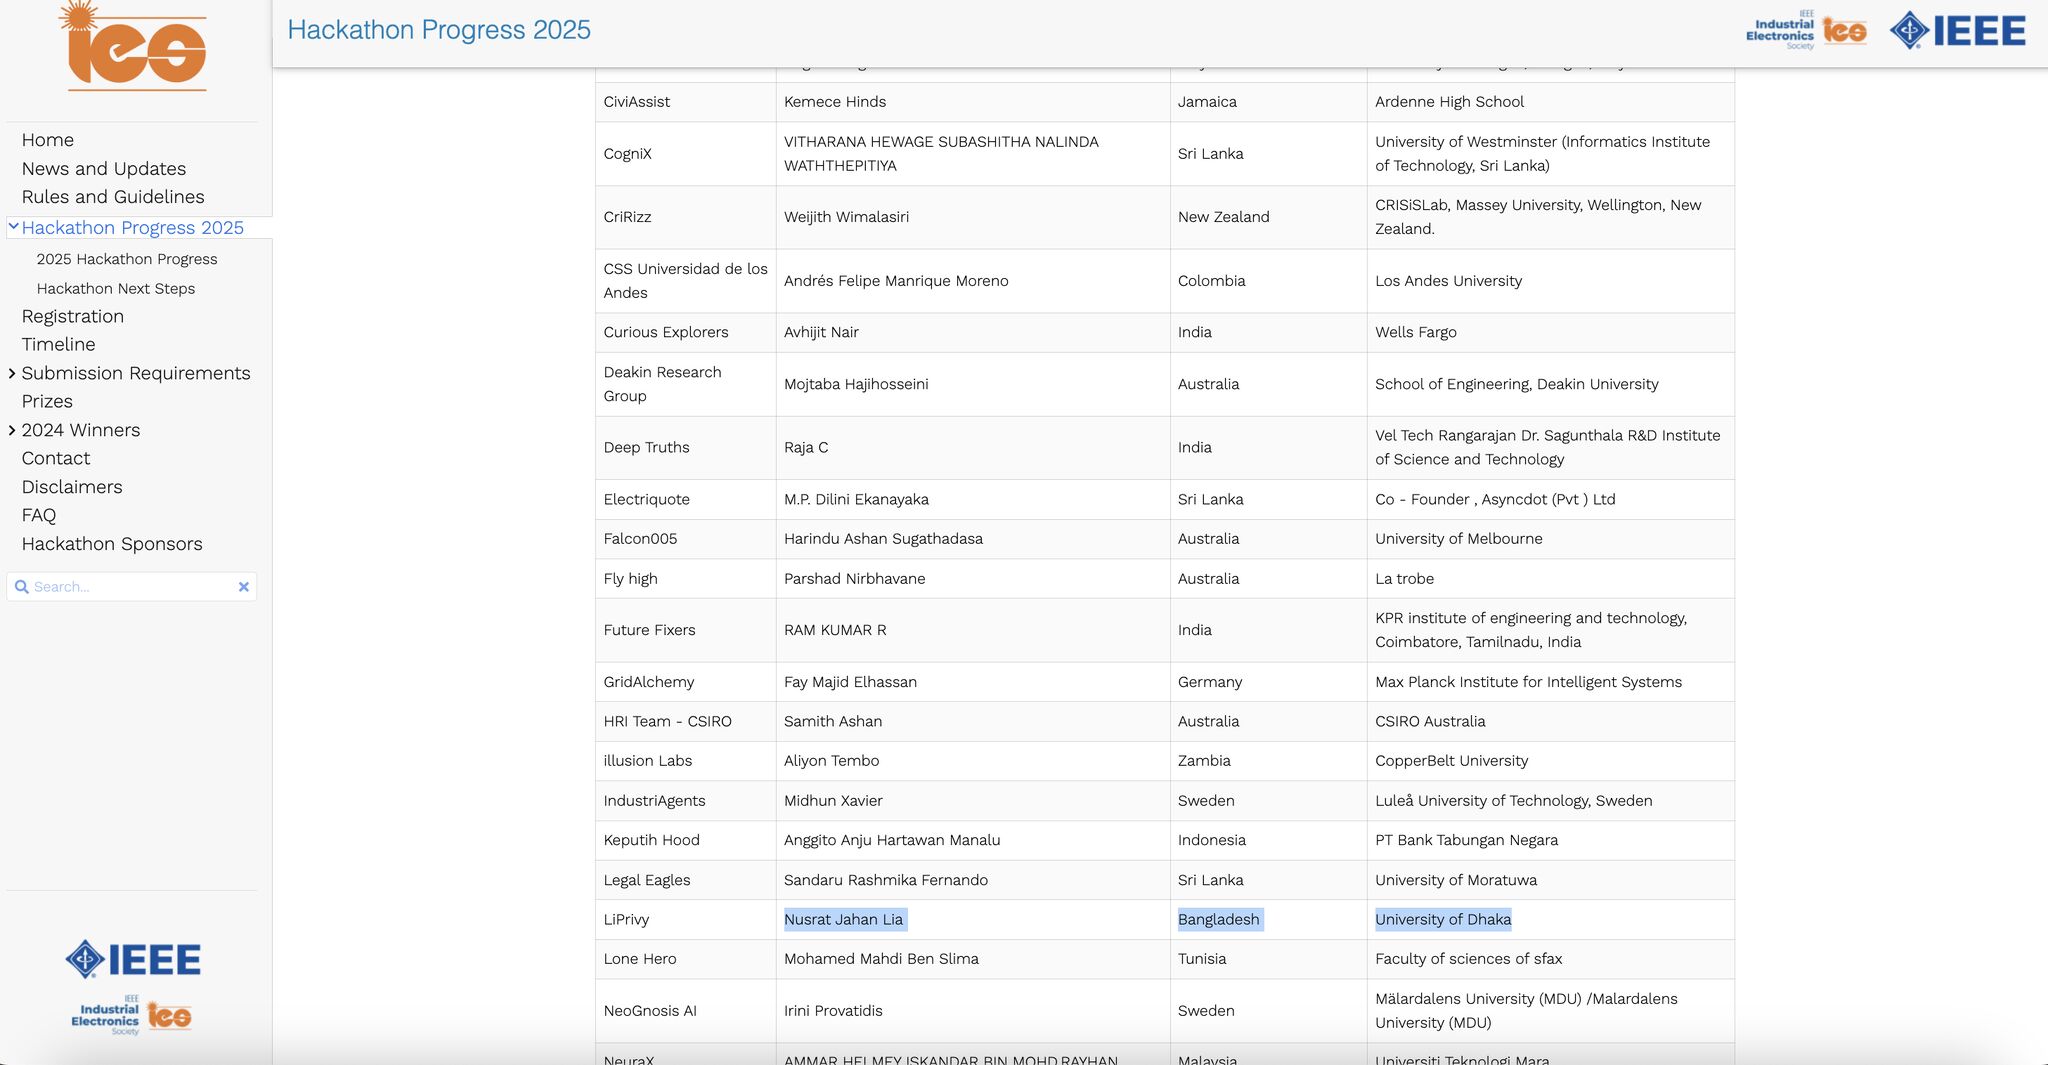The width and height of the screenshot is (2048, 1065).
Task: Expand the 2024 Winners section
Action: coord(13,430)
